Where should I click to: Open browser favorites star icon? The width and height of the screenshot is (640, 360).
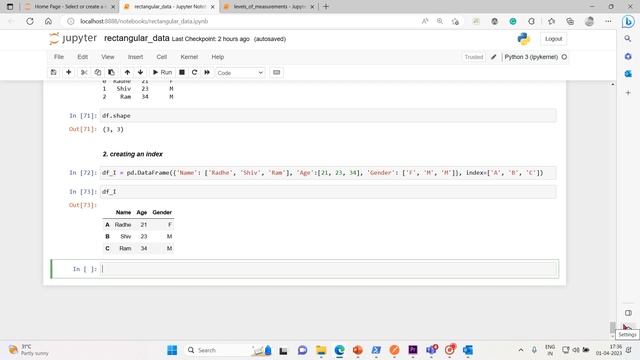click(x=551, y=21)
